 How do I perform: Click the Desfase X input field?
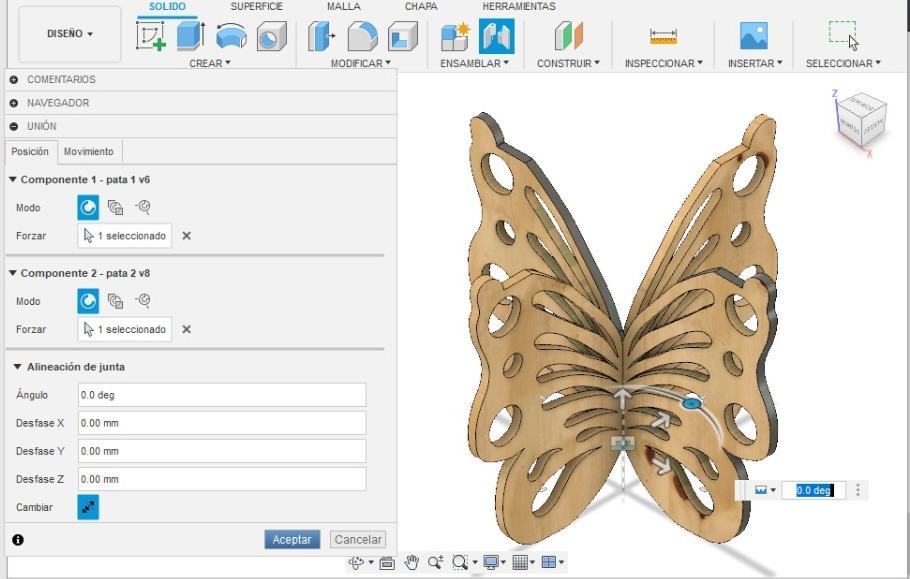[222, 423]
